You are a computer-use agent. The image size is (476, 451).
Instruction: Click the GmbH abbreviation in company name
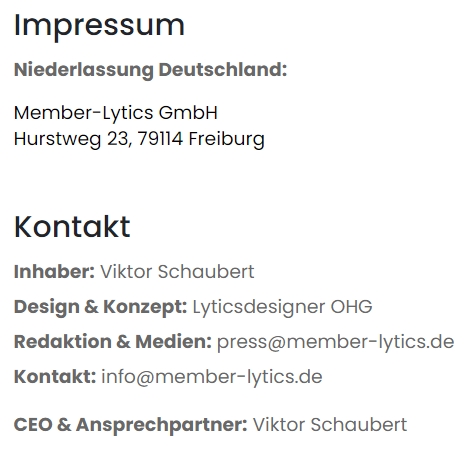(188, 112)
